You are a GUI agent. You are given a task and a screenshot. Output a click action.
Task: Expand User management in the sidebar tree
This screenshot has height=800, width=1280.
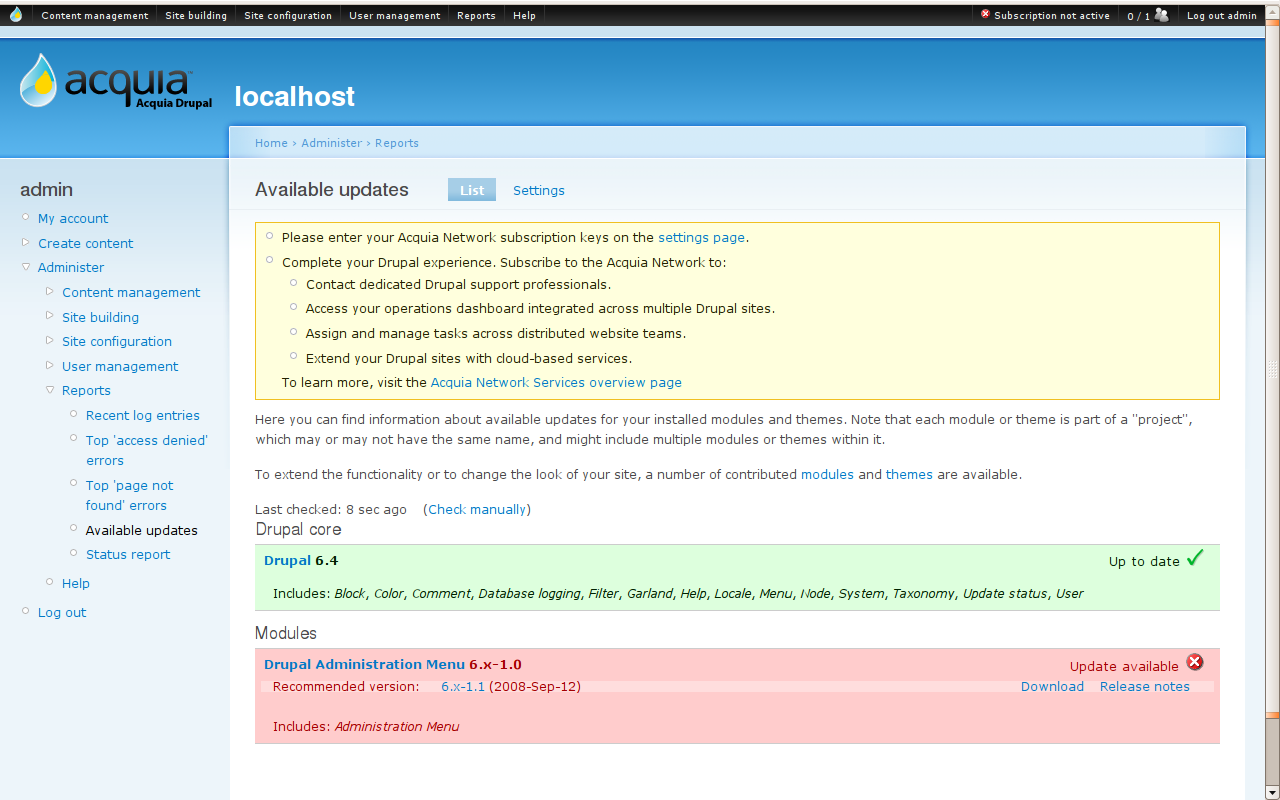pos(49,366)
